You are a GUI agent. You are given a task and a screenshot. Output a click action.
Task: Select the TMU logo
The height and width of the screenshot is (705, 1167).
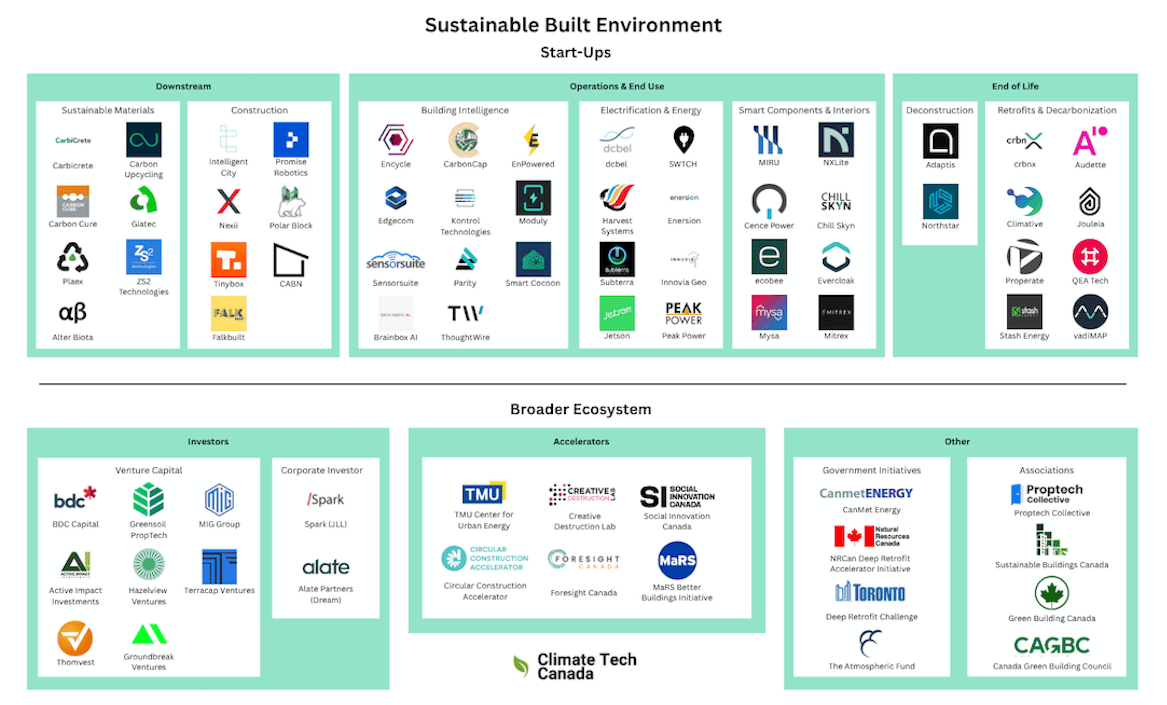click(484, 494)
